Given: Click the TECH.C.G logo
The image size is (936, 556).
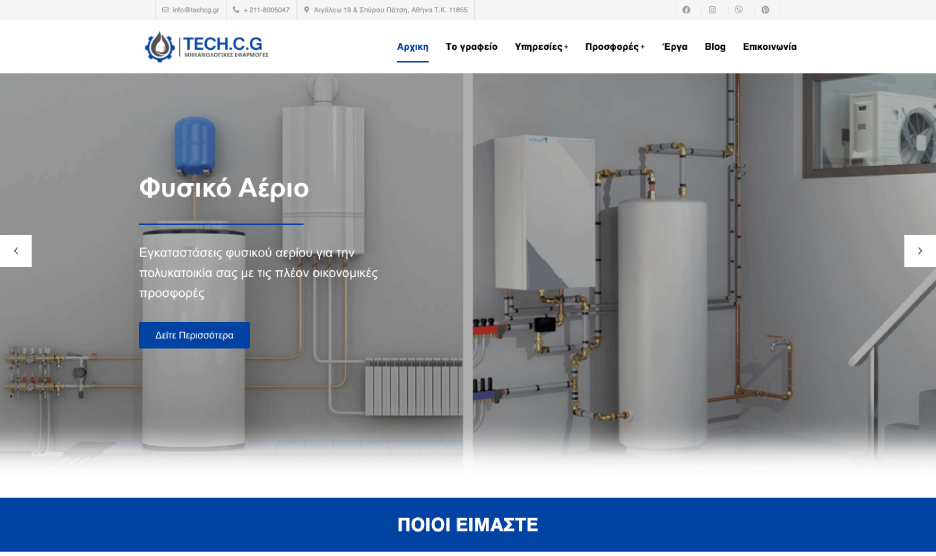Looking at the screenshot, I should tap(204, 47).
